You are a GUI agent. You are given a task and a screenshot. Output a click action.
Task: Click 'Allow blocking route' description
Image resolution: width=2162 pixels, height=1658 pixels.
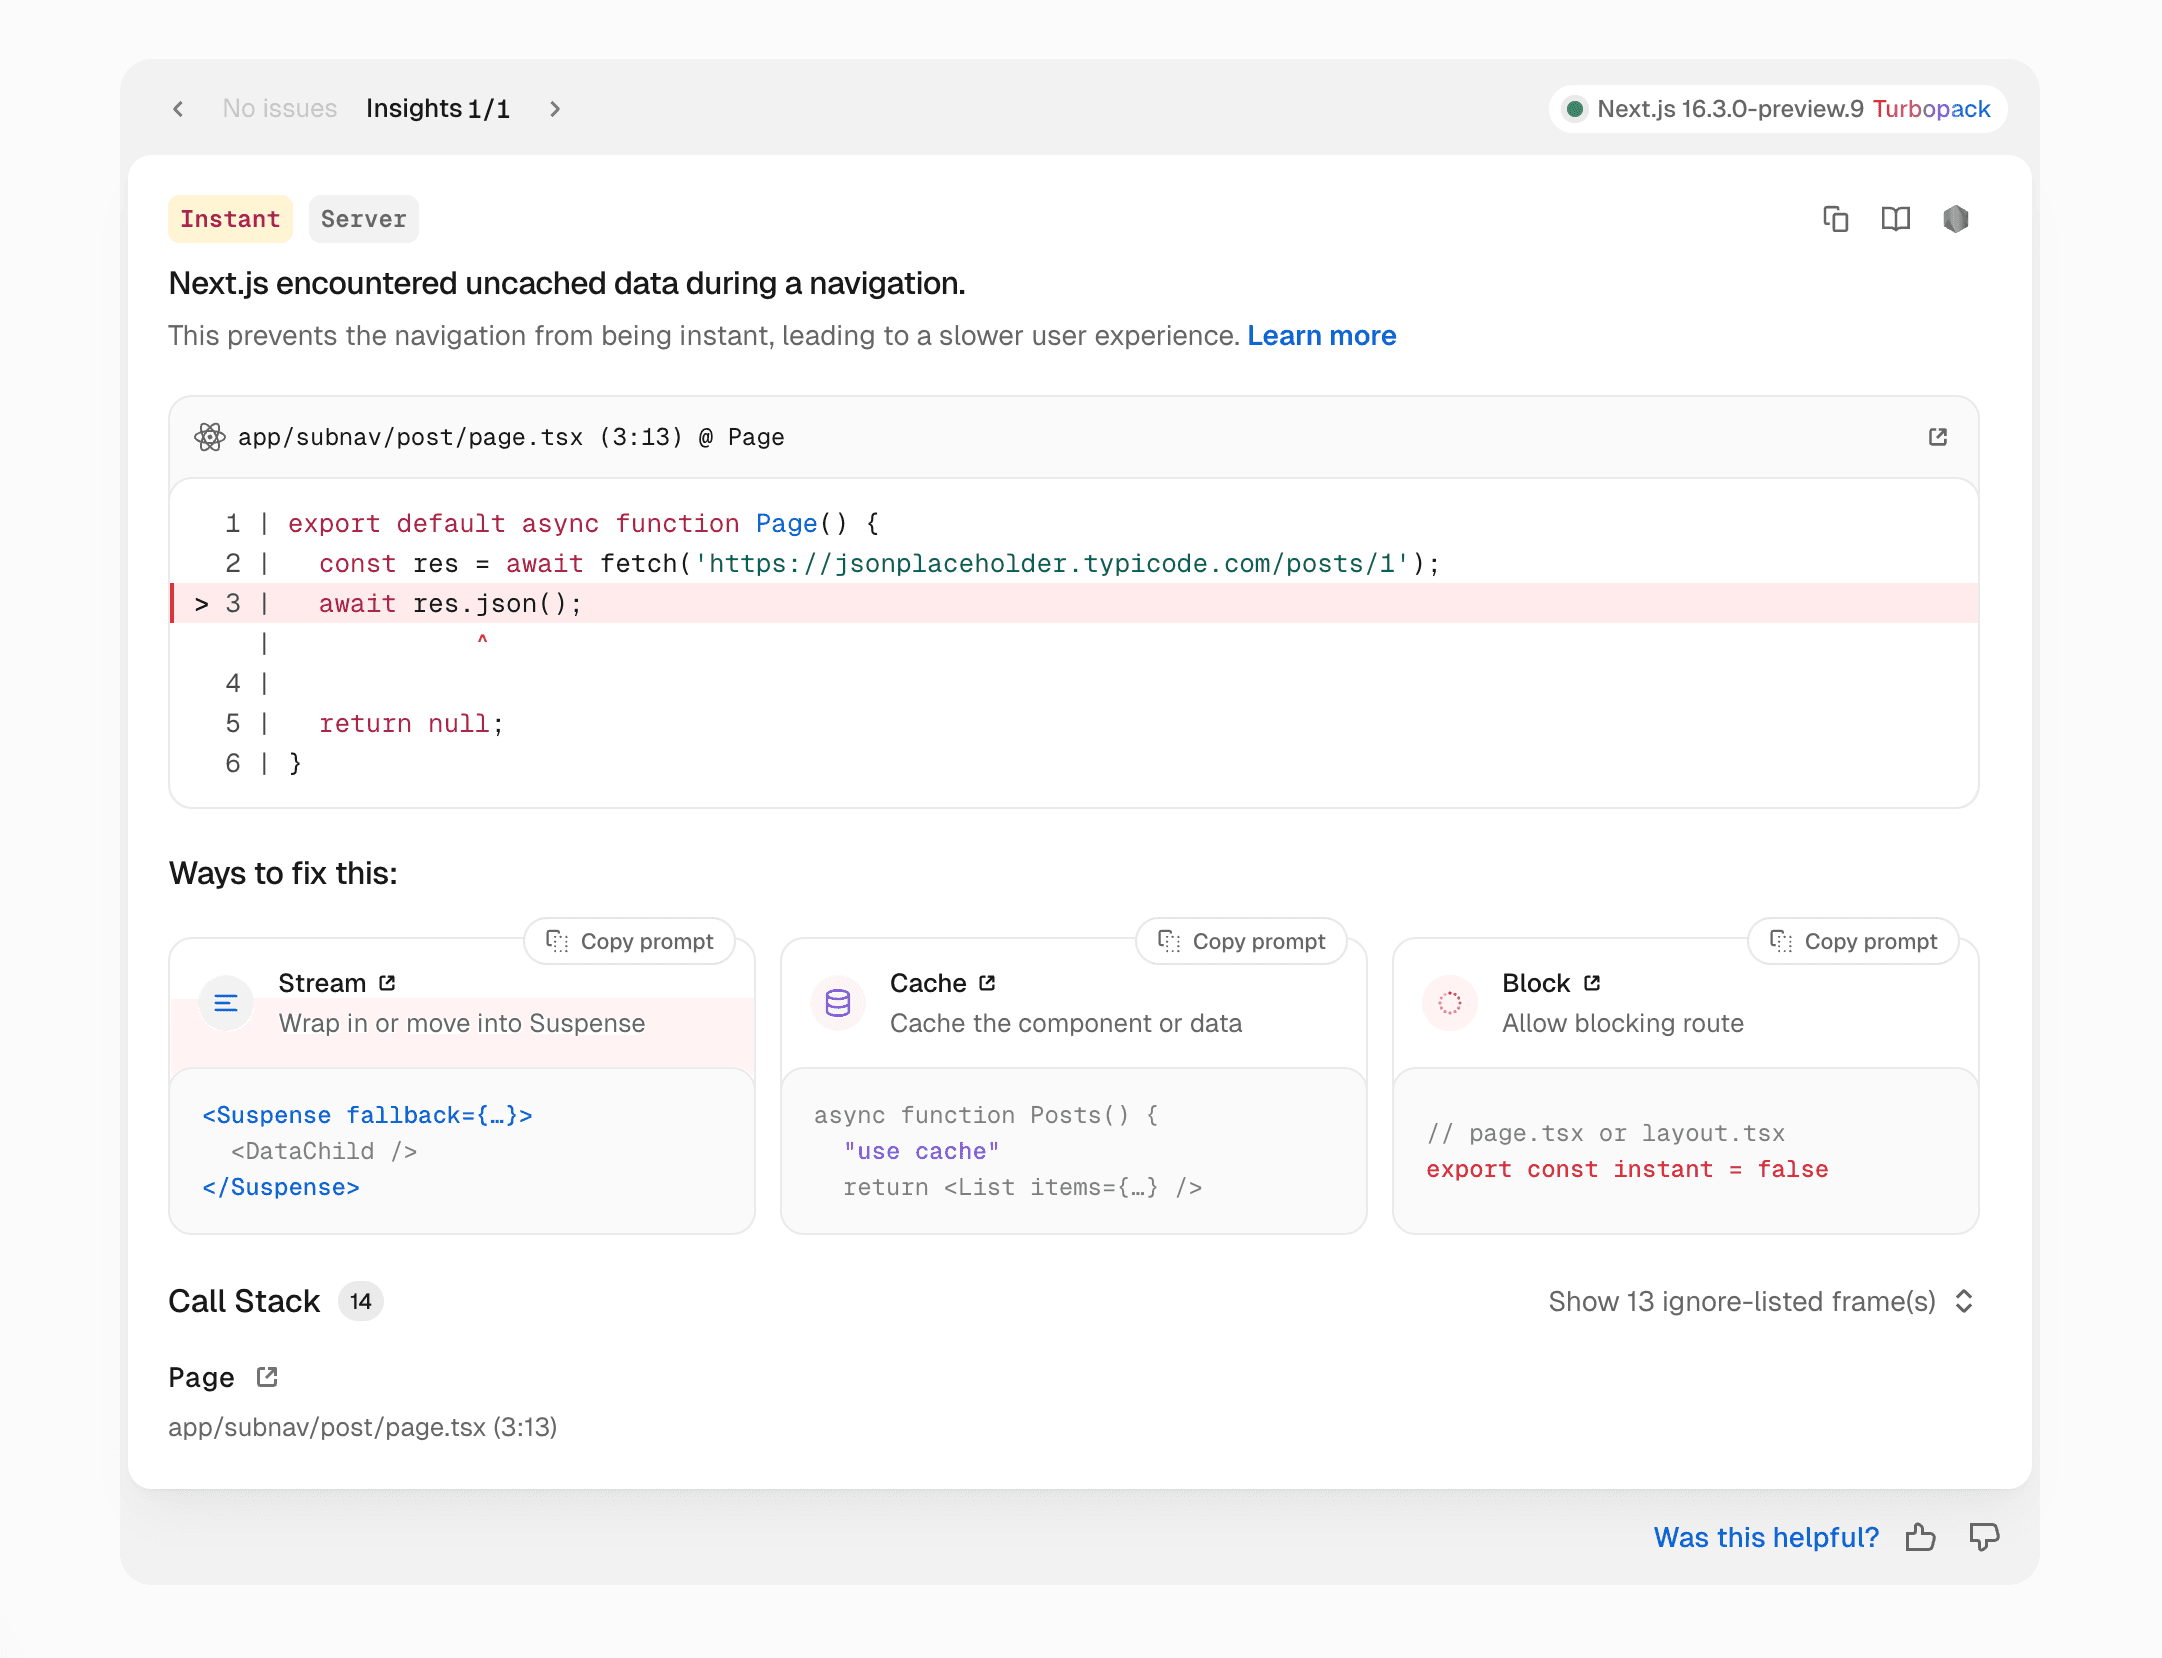pyautogui.click(x=1623, y=1023)
